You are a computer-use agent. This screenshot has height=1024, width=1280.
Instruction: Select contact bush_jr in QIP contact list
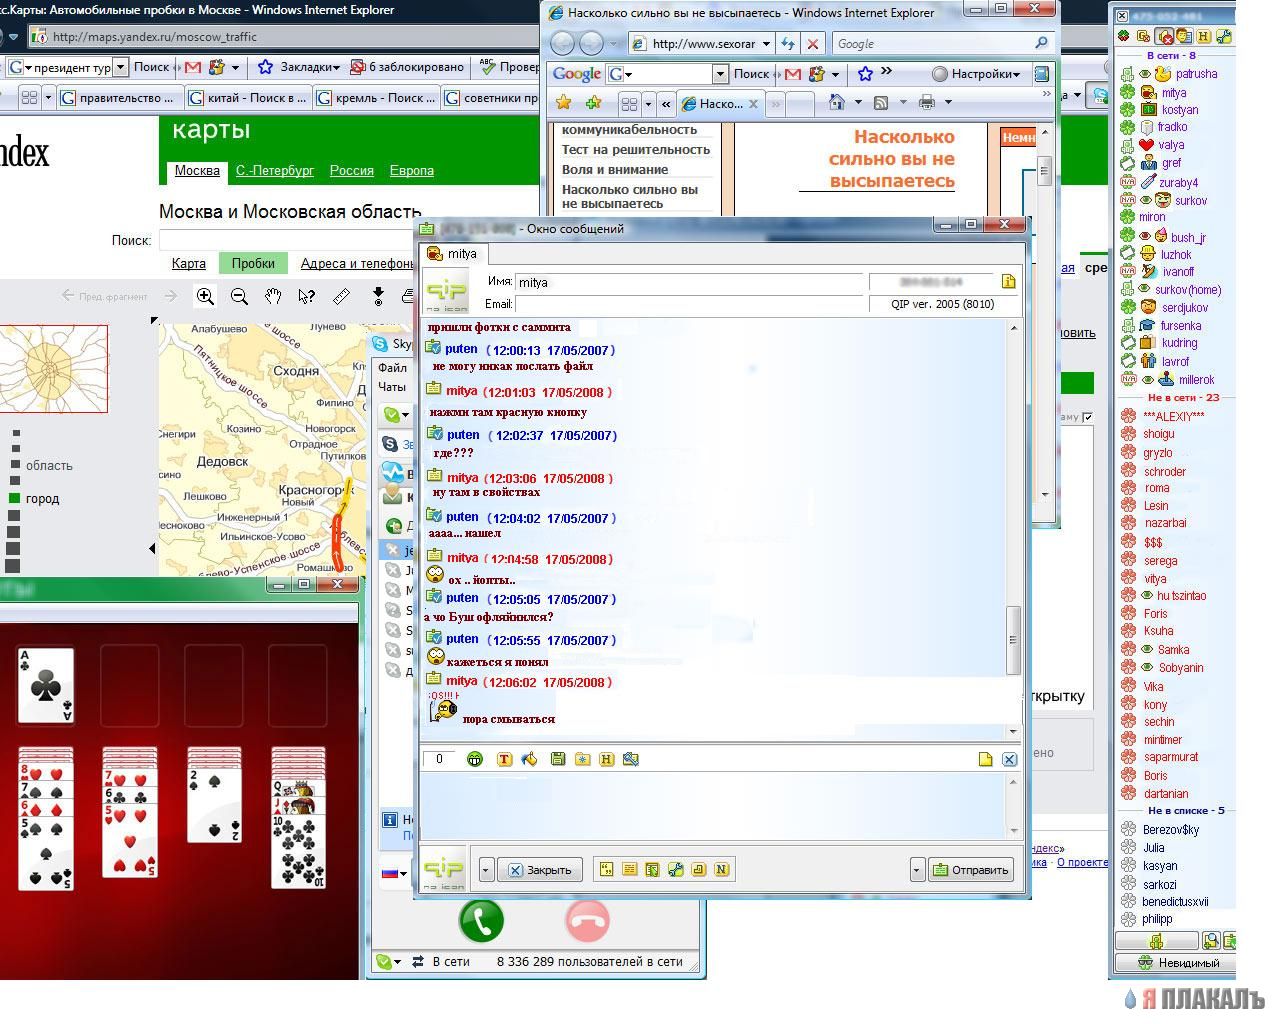(1188, 237)
